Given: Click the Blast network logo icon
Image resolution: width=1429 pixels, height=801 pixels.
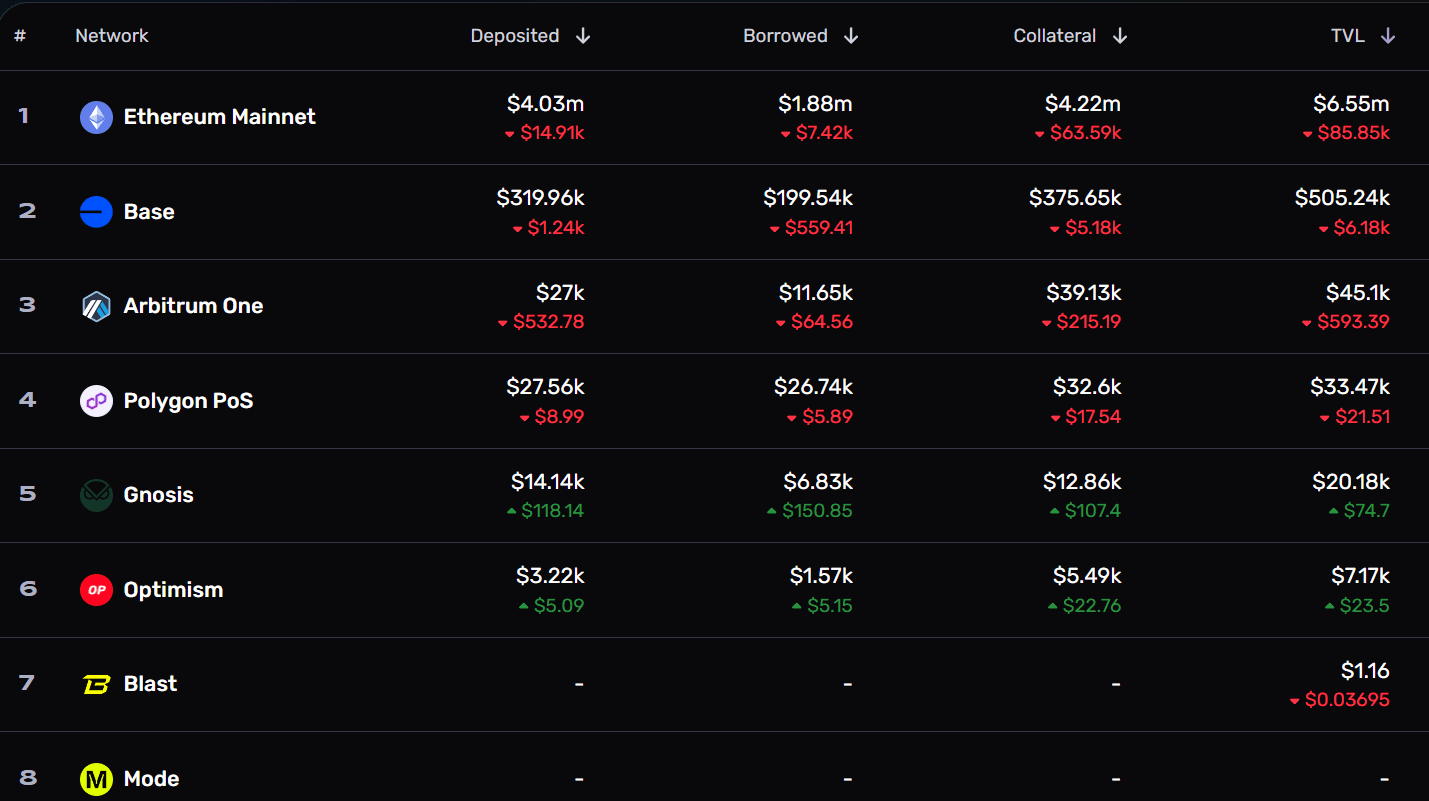Looking at the screenshot, I should [96, 684].
